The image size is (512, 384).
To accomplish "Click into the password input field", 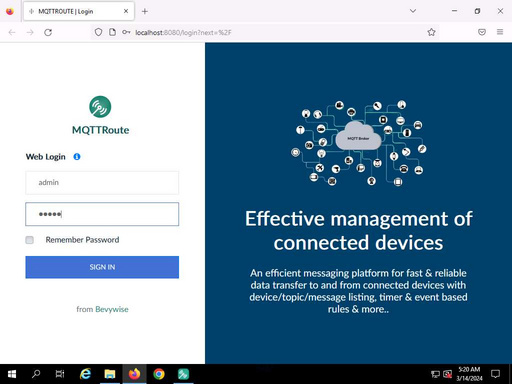I will (x=102, y=214).
